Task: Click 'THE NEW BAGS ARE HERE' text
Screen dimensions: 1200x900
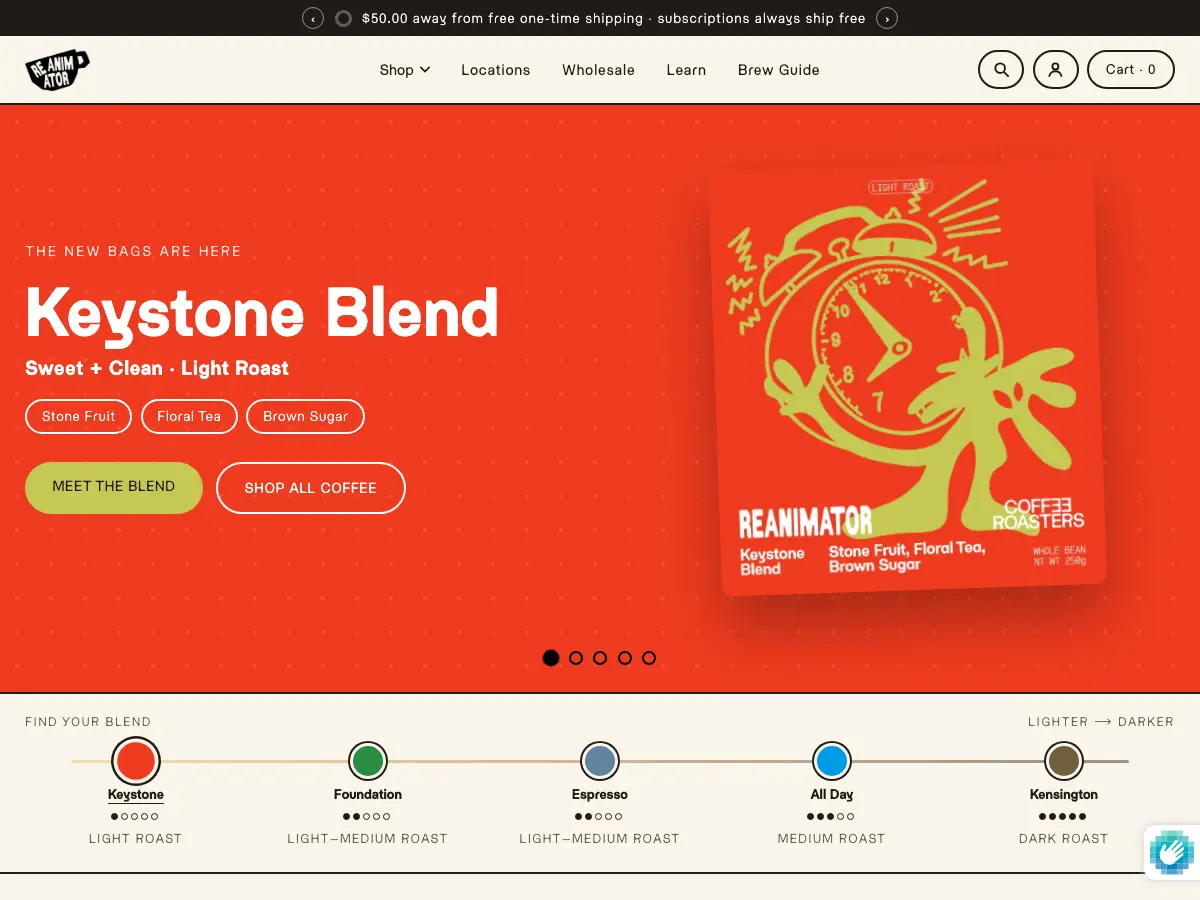Action: click(133, 251)
